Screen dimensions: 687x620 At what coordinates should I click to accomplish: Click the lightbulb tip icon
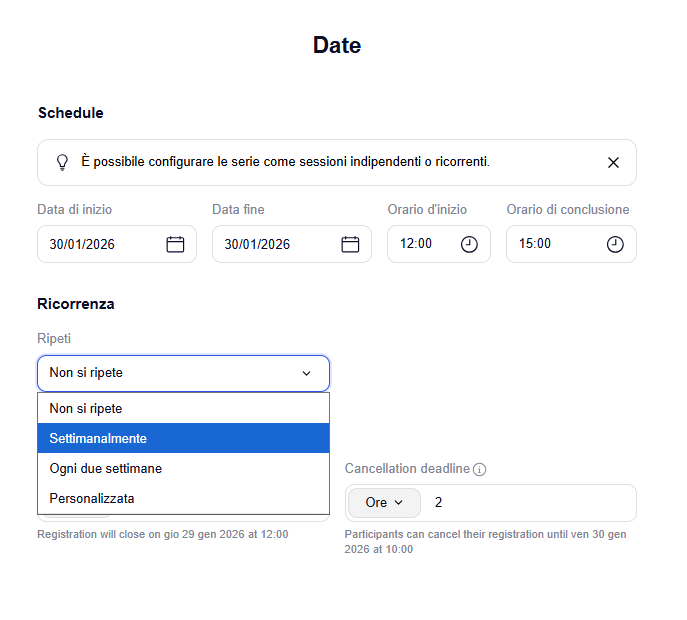[x=62, y=162]
